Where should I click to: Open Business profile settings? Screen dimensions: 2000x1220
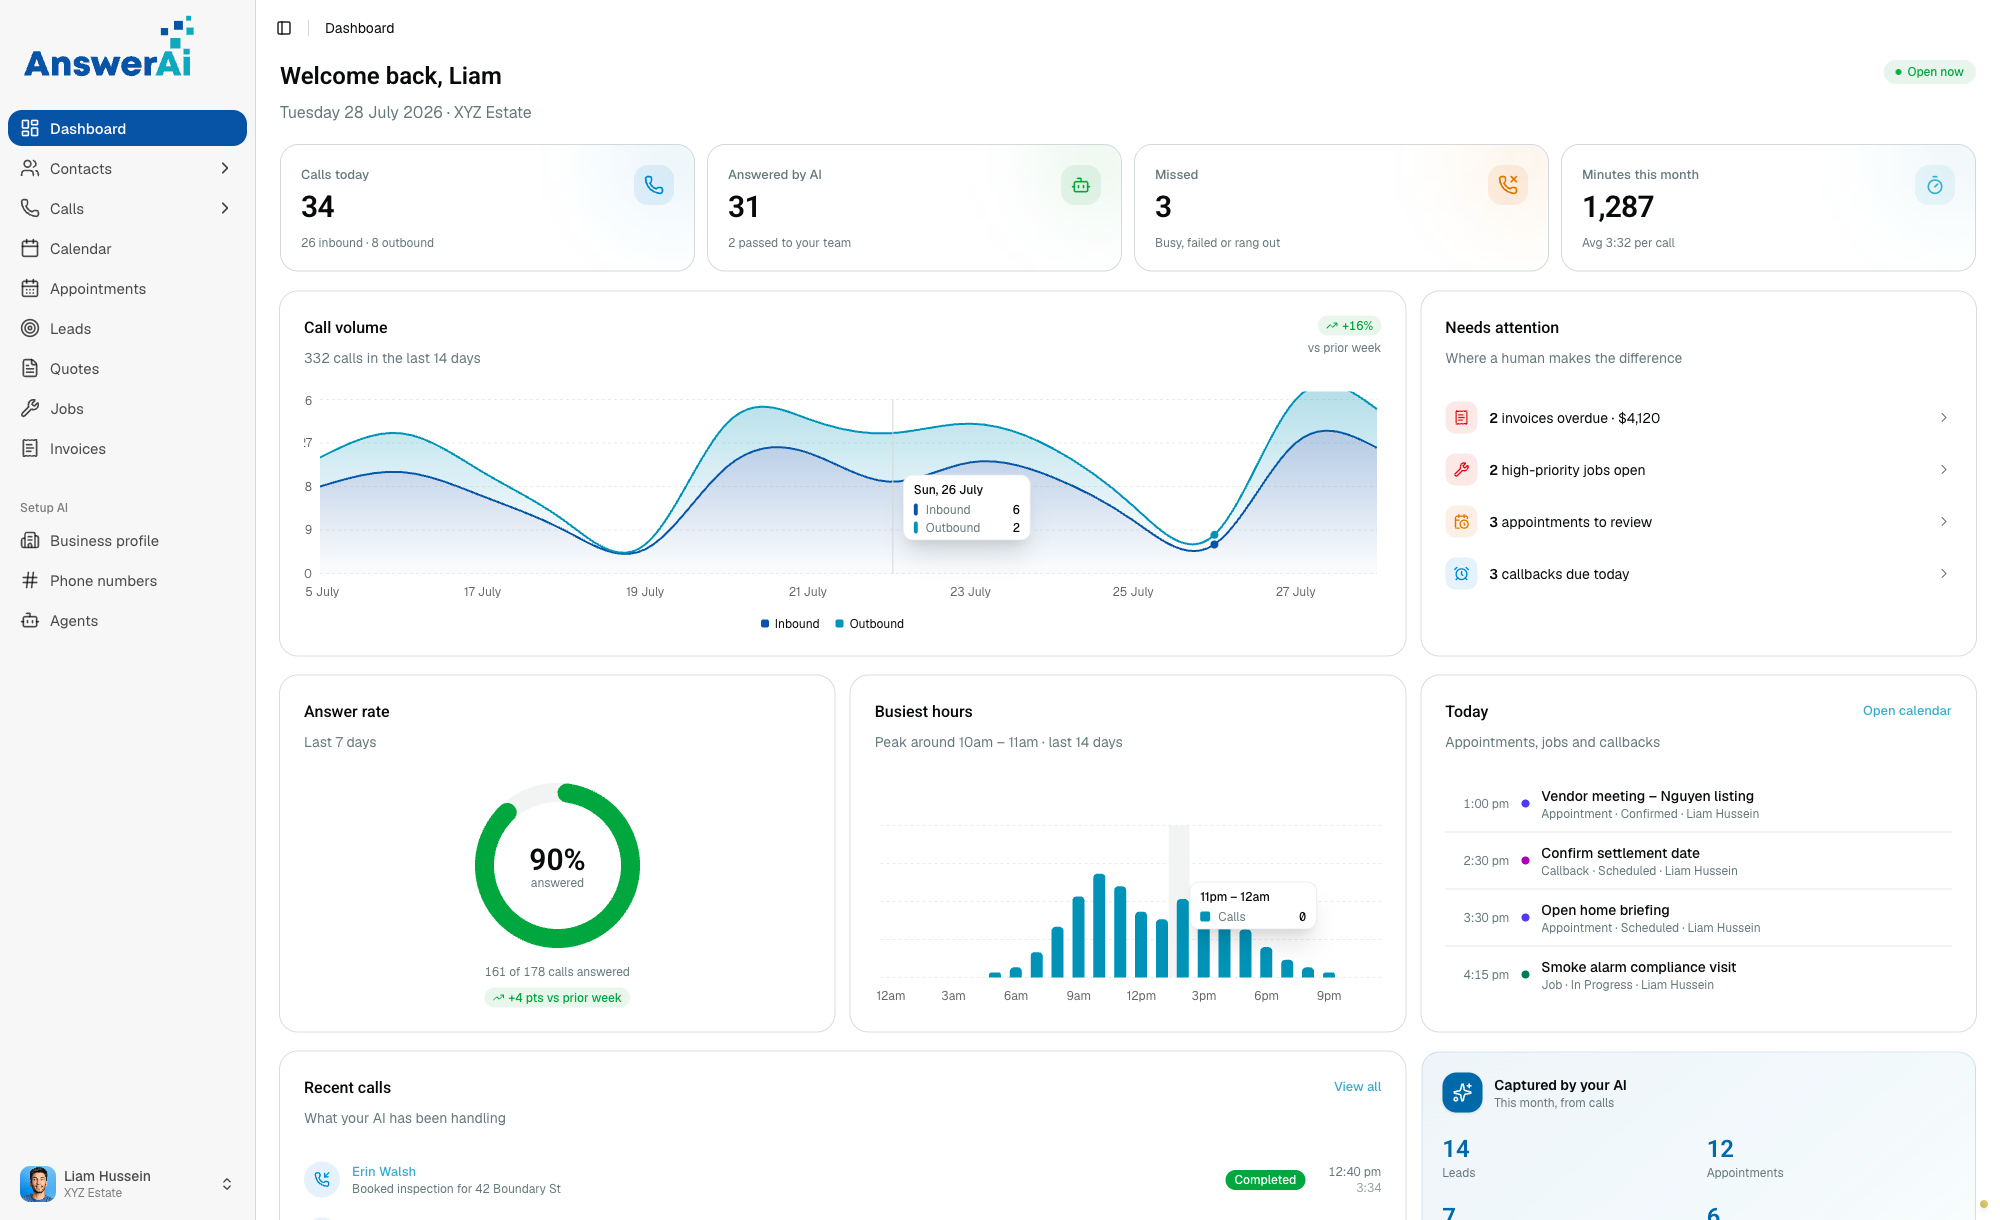pyautogui.click(x=127, y=540)
